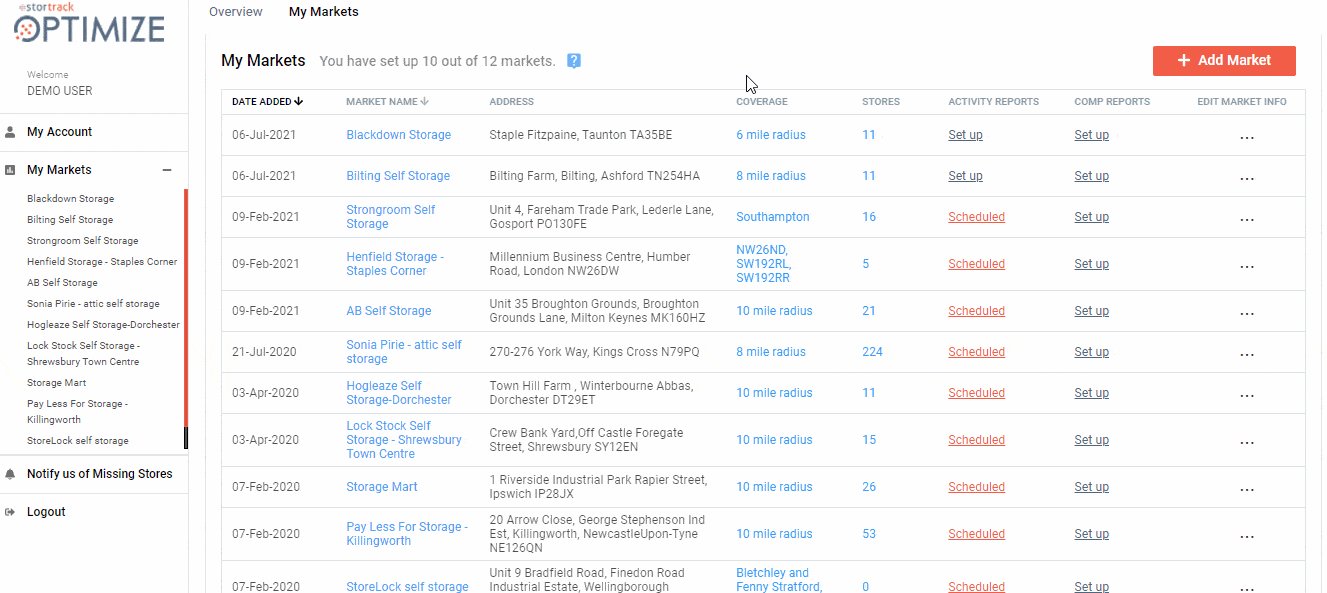This screenshot has height=593, width=1327.
Task: Click the 53 stores link for Pay Less
Action: 869,534
